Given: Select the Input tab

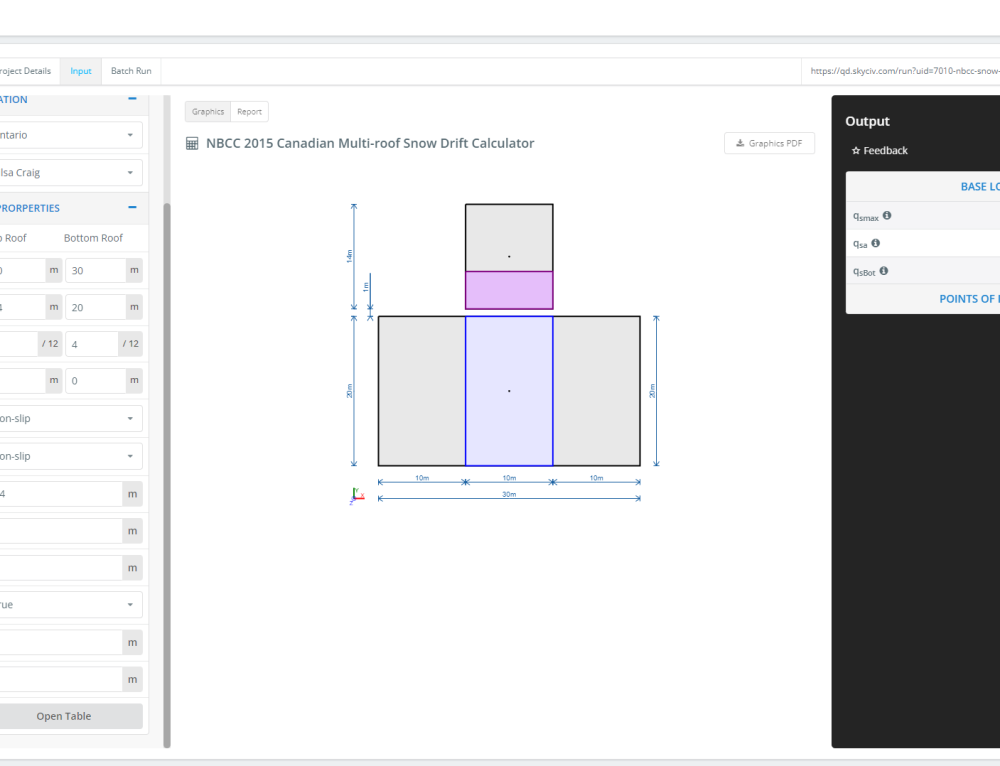Looking at the screenshot, I should click(80, 71).
